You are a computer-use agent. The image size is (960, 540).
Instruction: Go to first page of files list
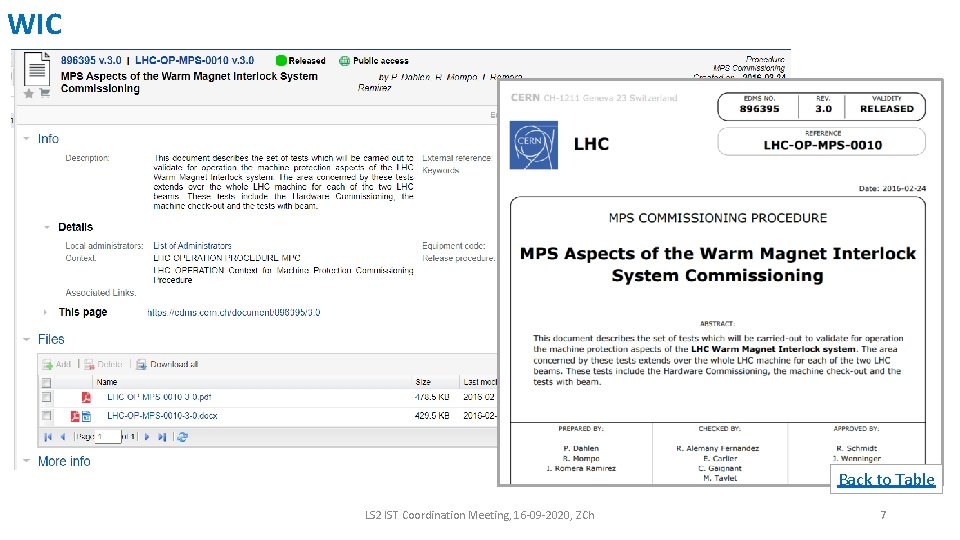pyautogui.click(x=48, y=437)
